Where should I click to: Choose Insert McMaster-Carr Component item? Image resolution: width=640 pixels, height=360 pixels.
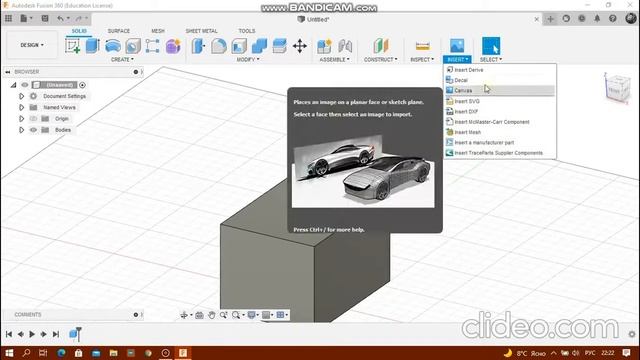pyautogui.click(x=500, y=122)
